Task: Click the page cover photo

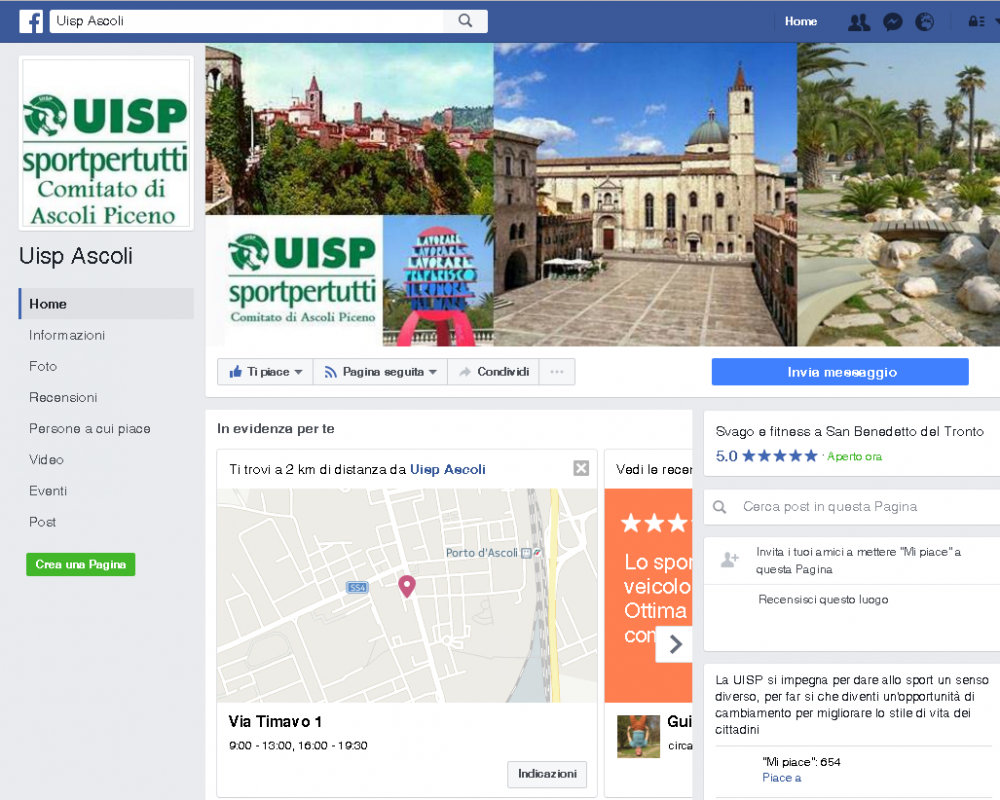Action: coord(603,195)
